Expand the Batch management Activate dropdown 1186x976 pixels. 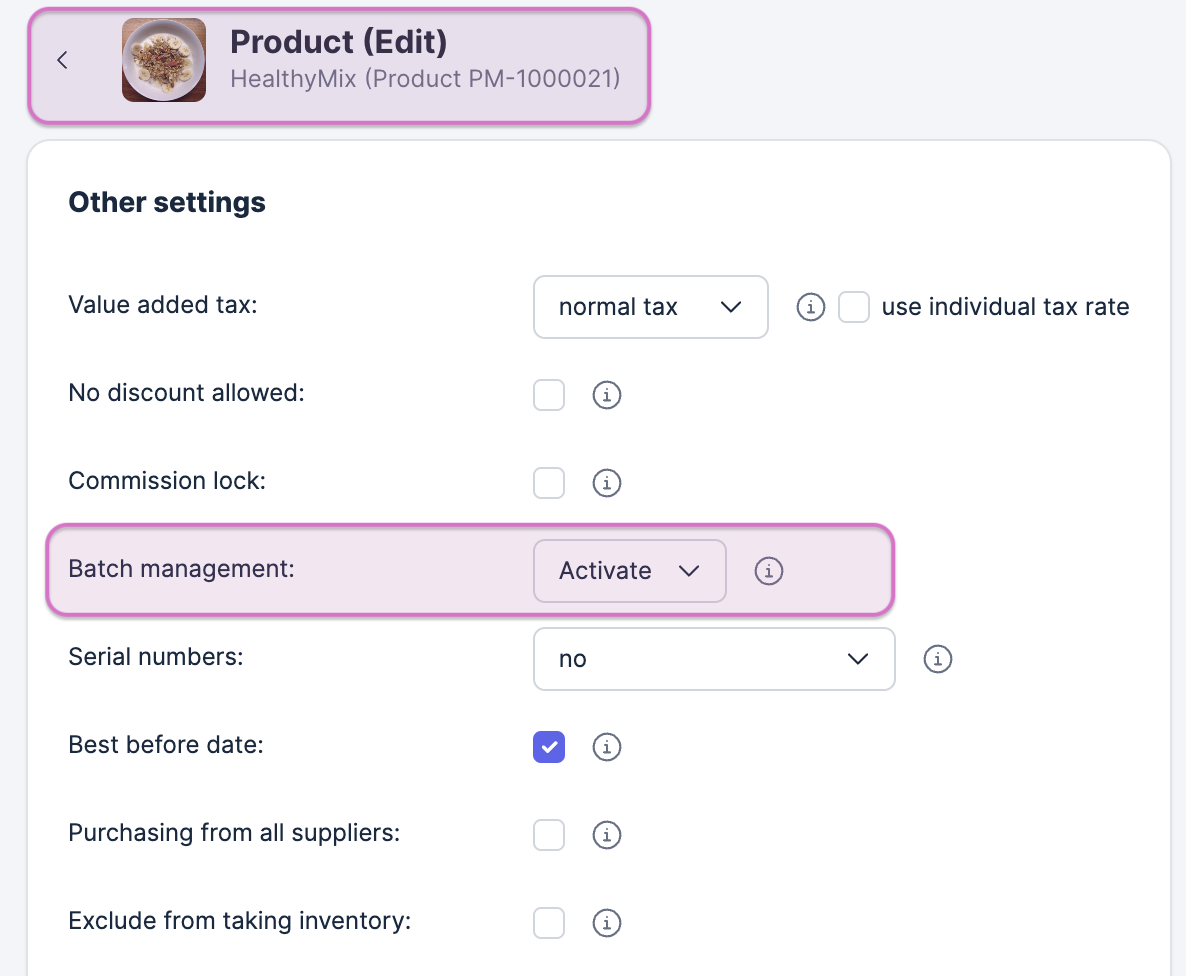click(629, 571)
